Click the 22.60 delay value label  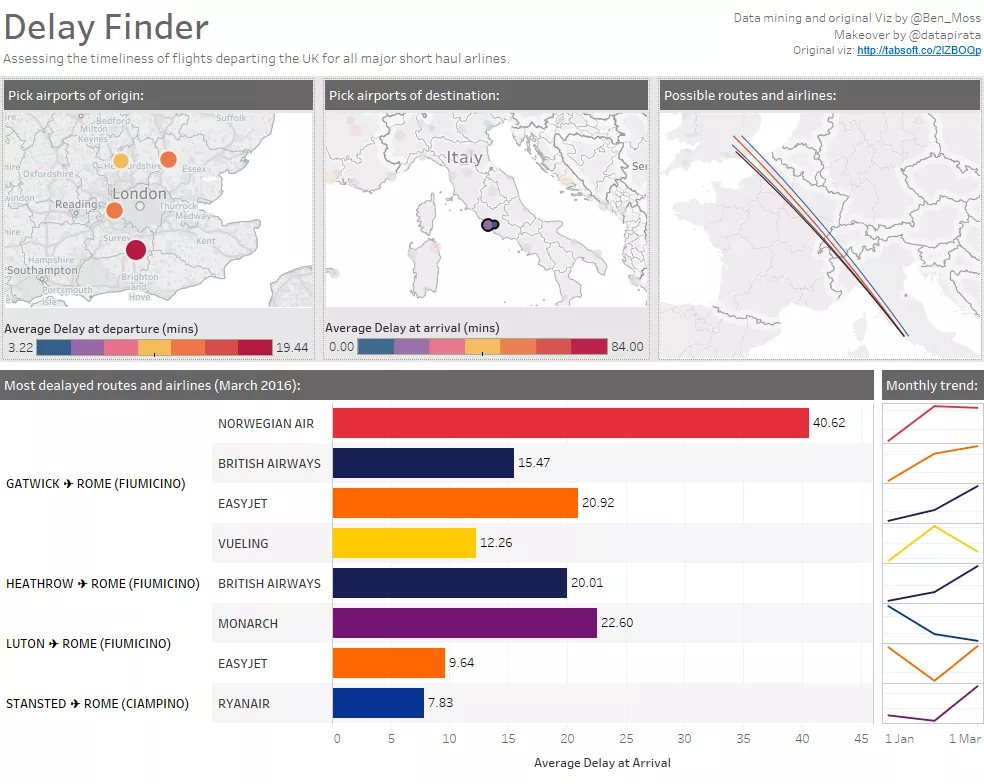[617, 622]
